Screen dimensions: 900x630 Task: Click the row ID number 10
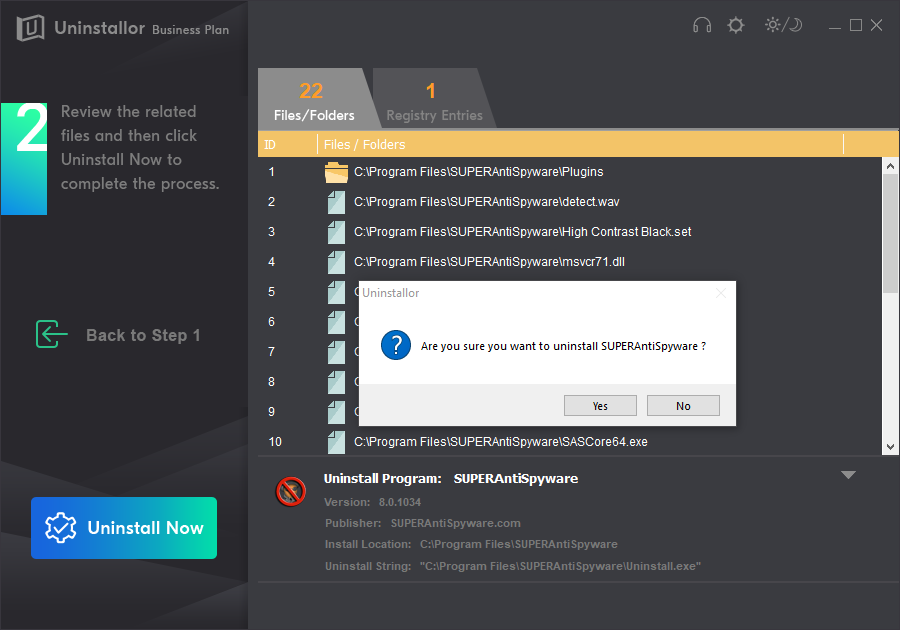point(275,442)
